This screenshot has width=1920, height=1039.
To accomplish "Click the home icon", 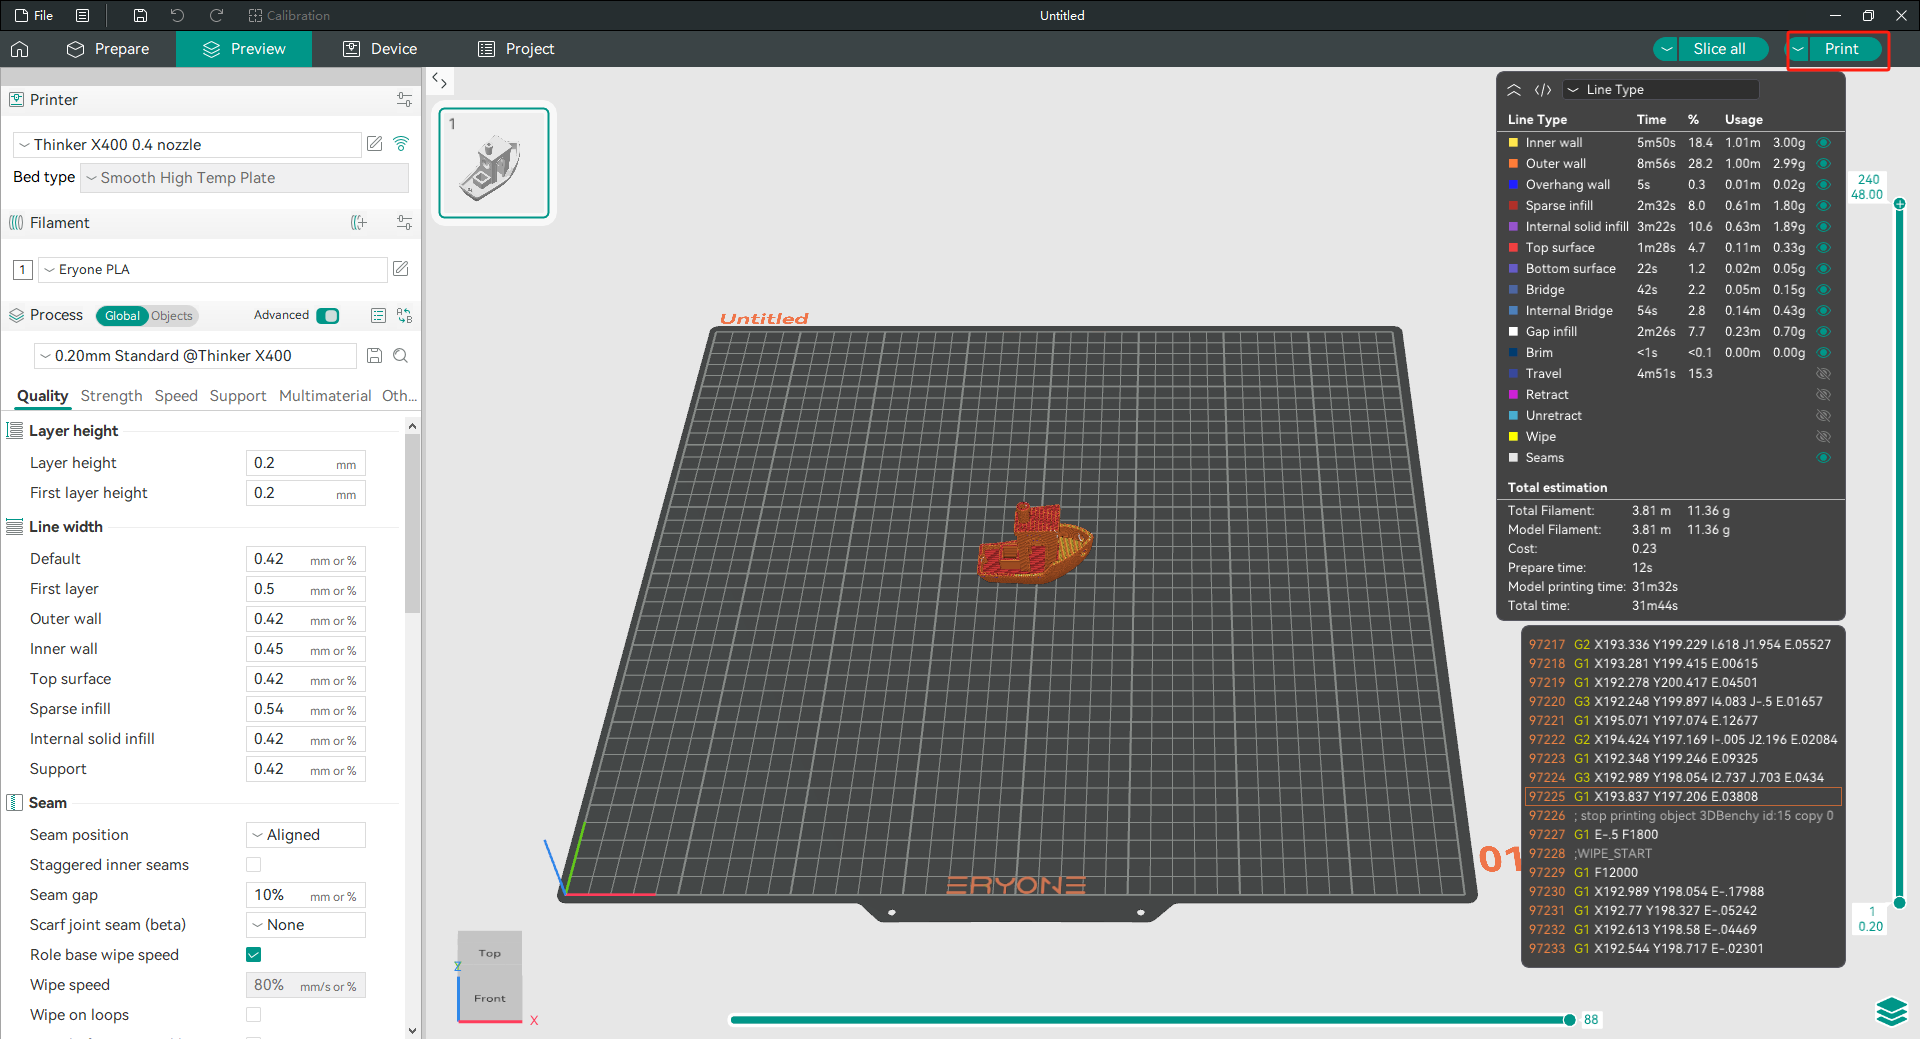I will [20, 49].
